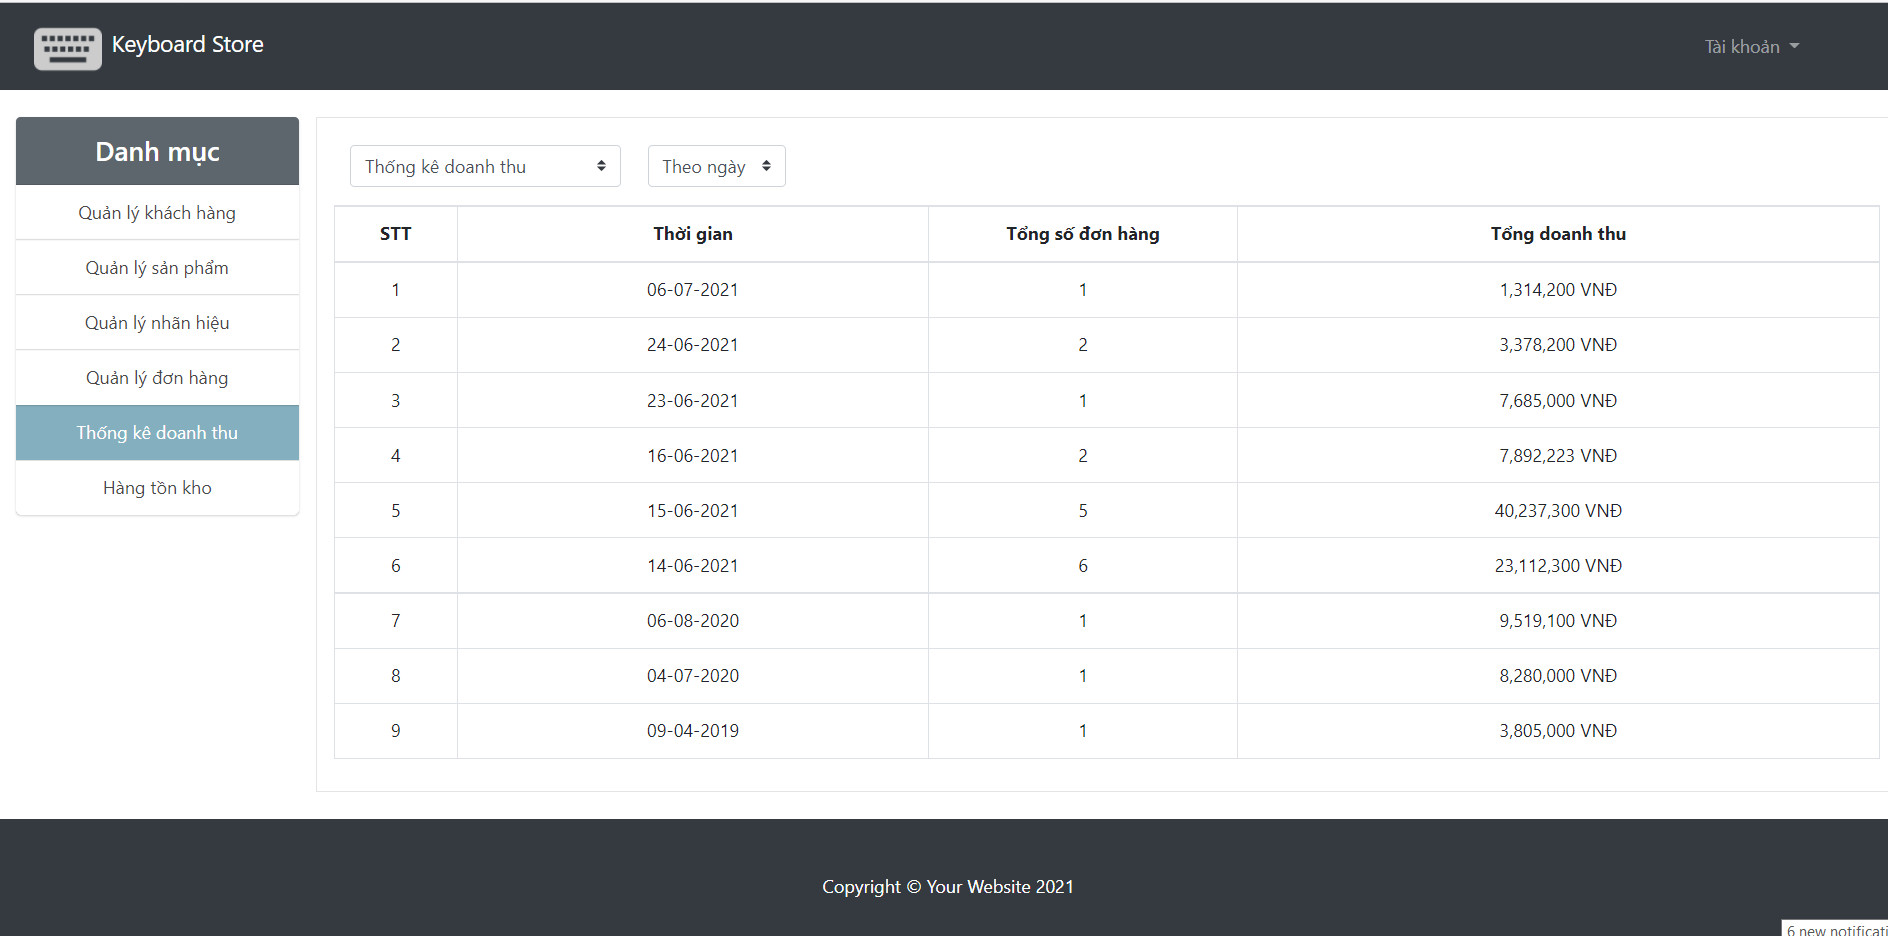Open Hàng tồn kho menu item
Image resolution: width=1888 pixels, height=936 pixels.
coord(157,488)
